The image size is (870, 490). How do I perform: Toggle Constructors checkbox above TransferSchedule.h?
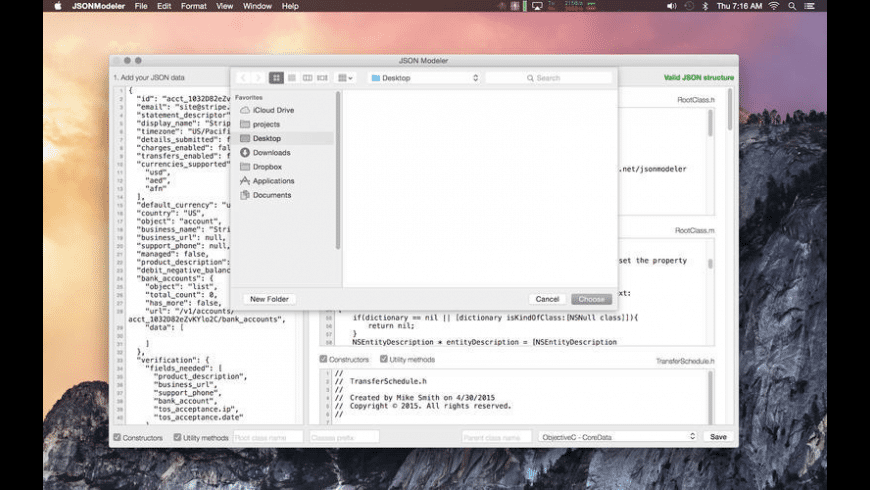323,359
